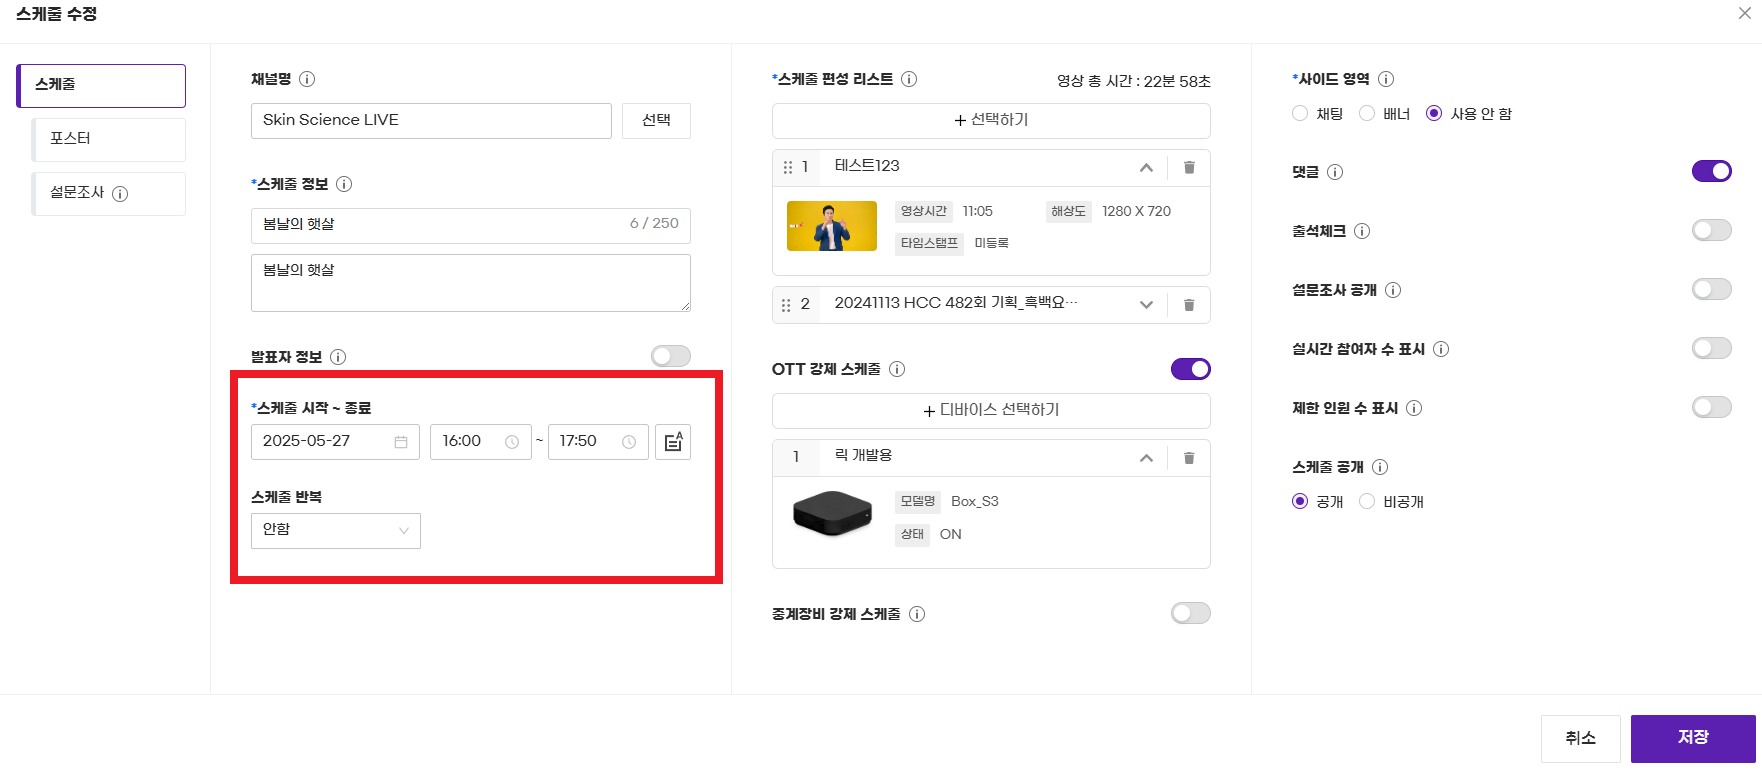This screenshot has height=770, width=1762.
Task: Turn on 출석체크 toggle
Action: (1712, 230)
